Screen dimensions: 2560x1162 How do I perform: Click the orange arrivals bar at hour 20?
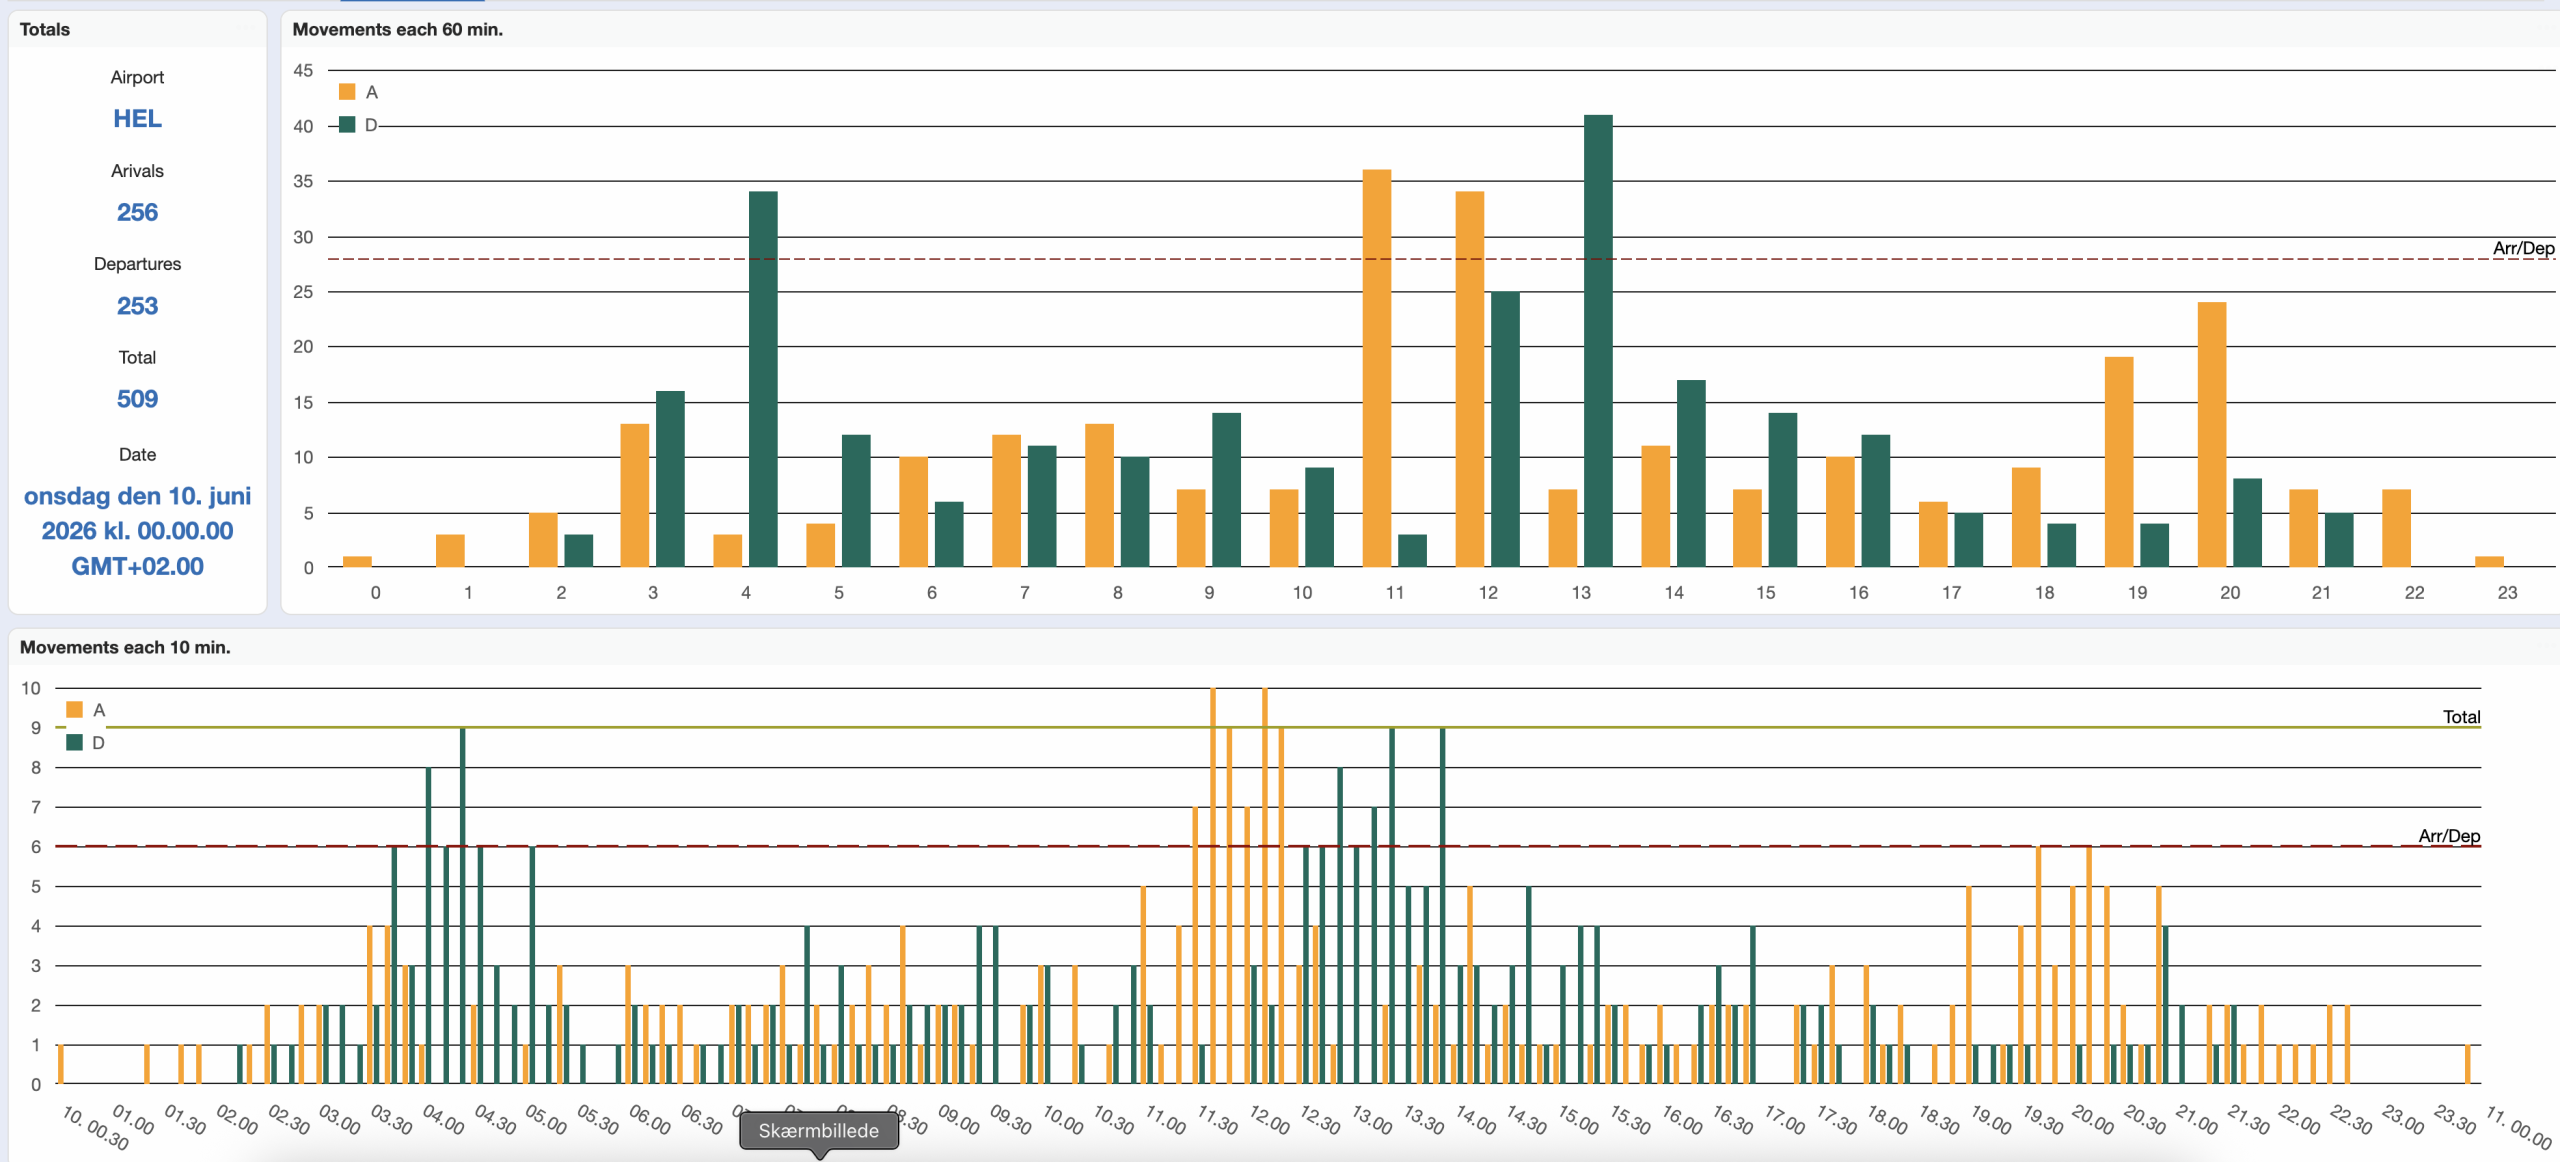tap(2211, 434)
